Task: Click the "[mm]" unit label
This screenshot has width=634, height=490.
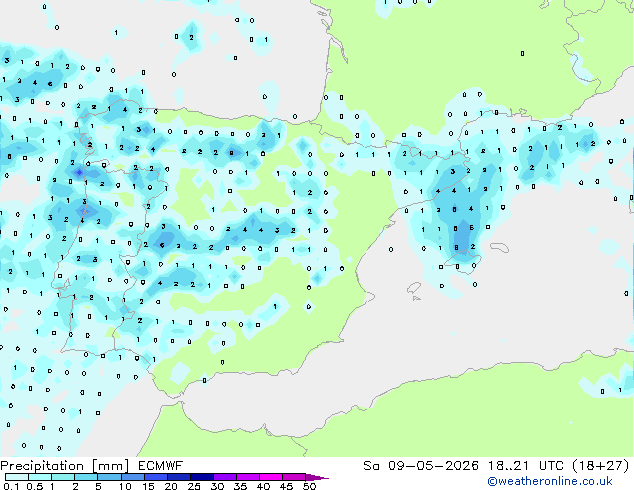Action: tap(110, 466)
